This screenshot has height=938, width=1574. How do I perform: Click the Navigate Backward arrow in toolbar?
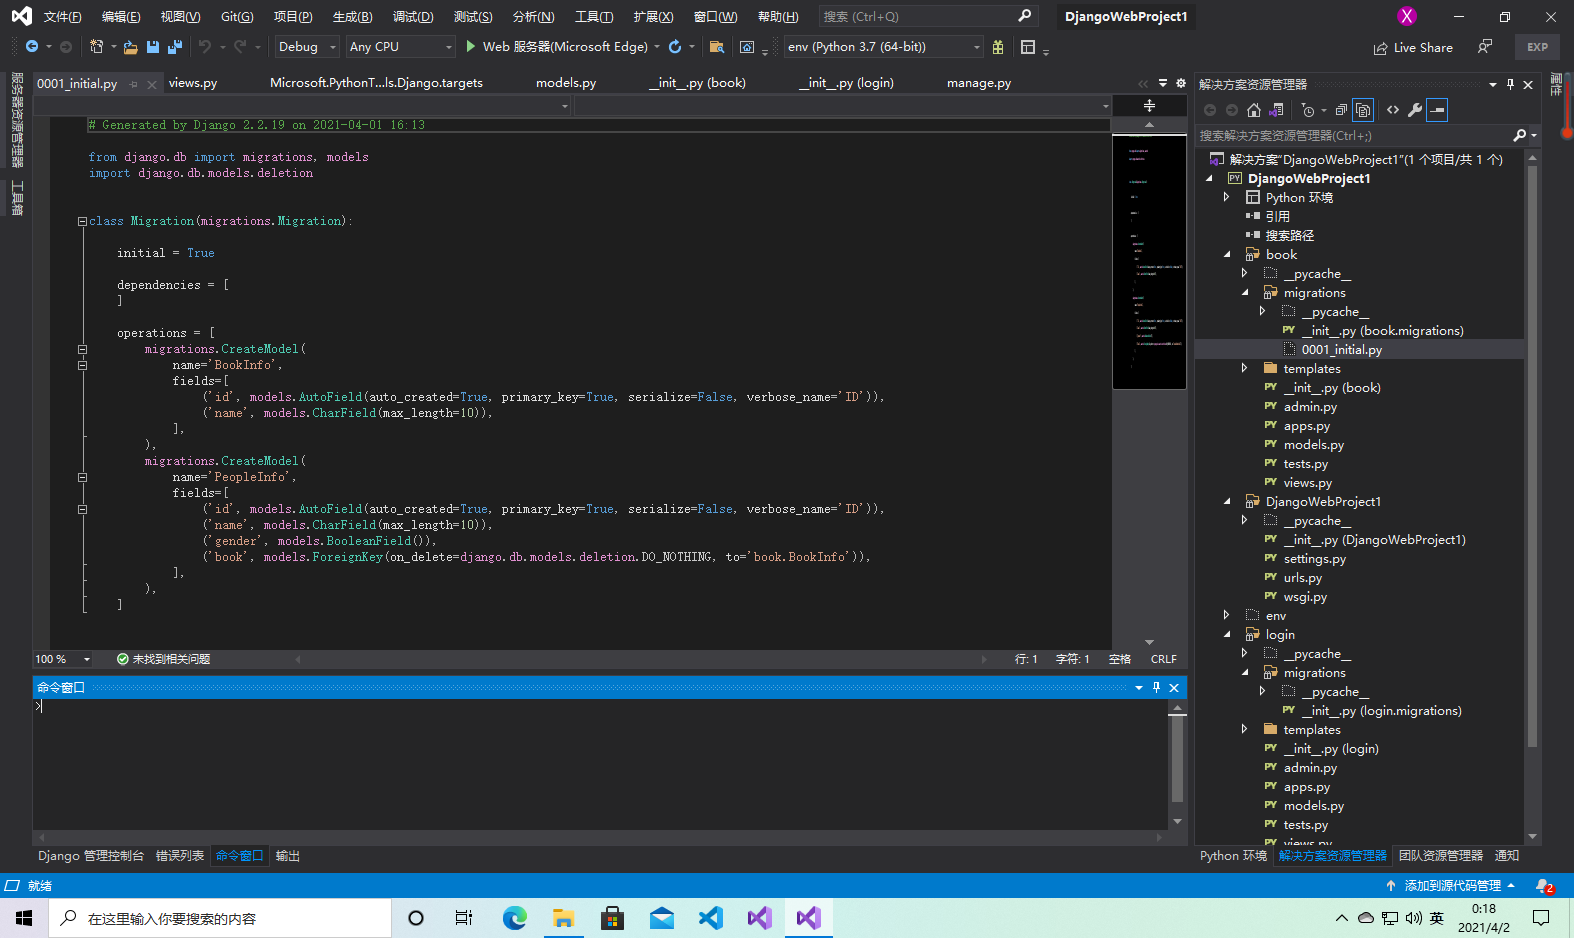click(x=32, y=47)
